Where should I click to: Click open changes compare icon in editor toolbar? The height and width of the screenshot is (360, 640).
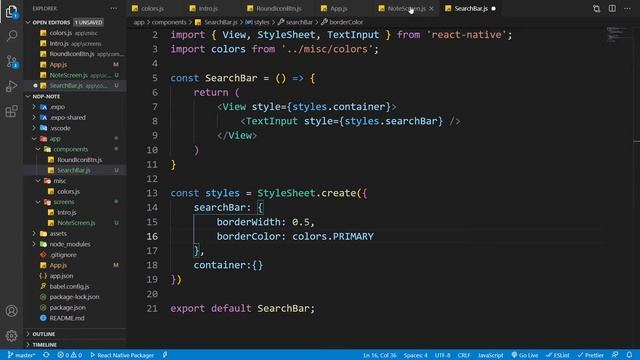pos(596,9)
